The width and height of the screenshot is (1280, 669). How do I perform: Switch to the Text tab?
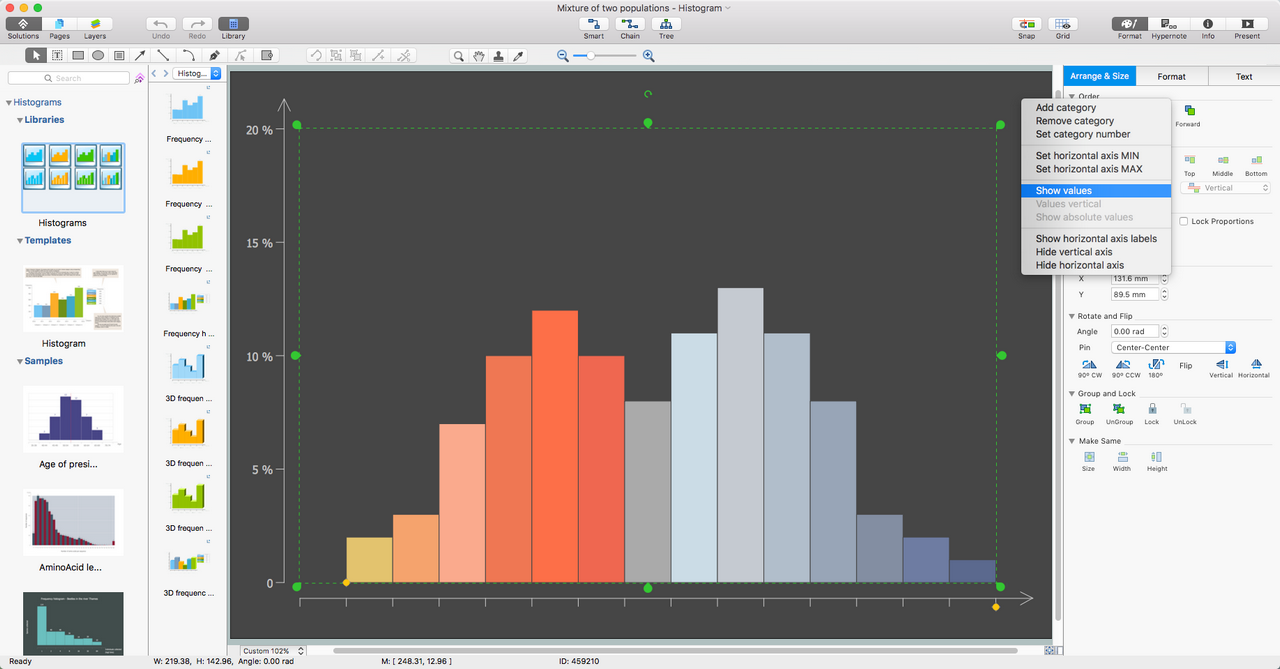click(x=1244, y=76)
